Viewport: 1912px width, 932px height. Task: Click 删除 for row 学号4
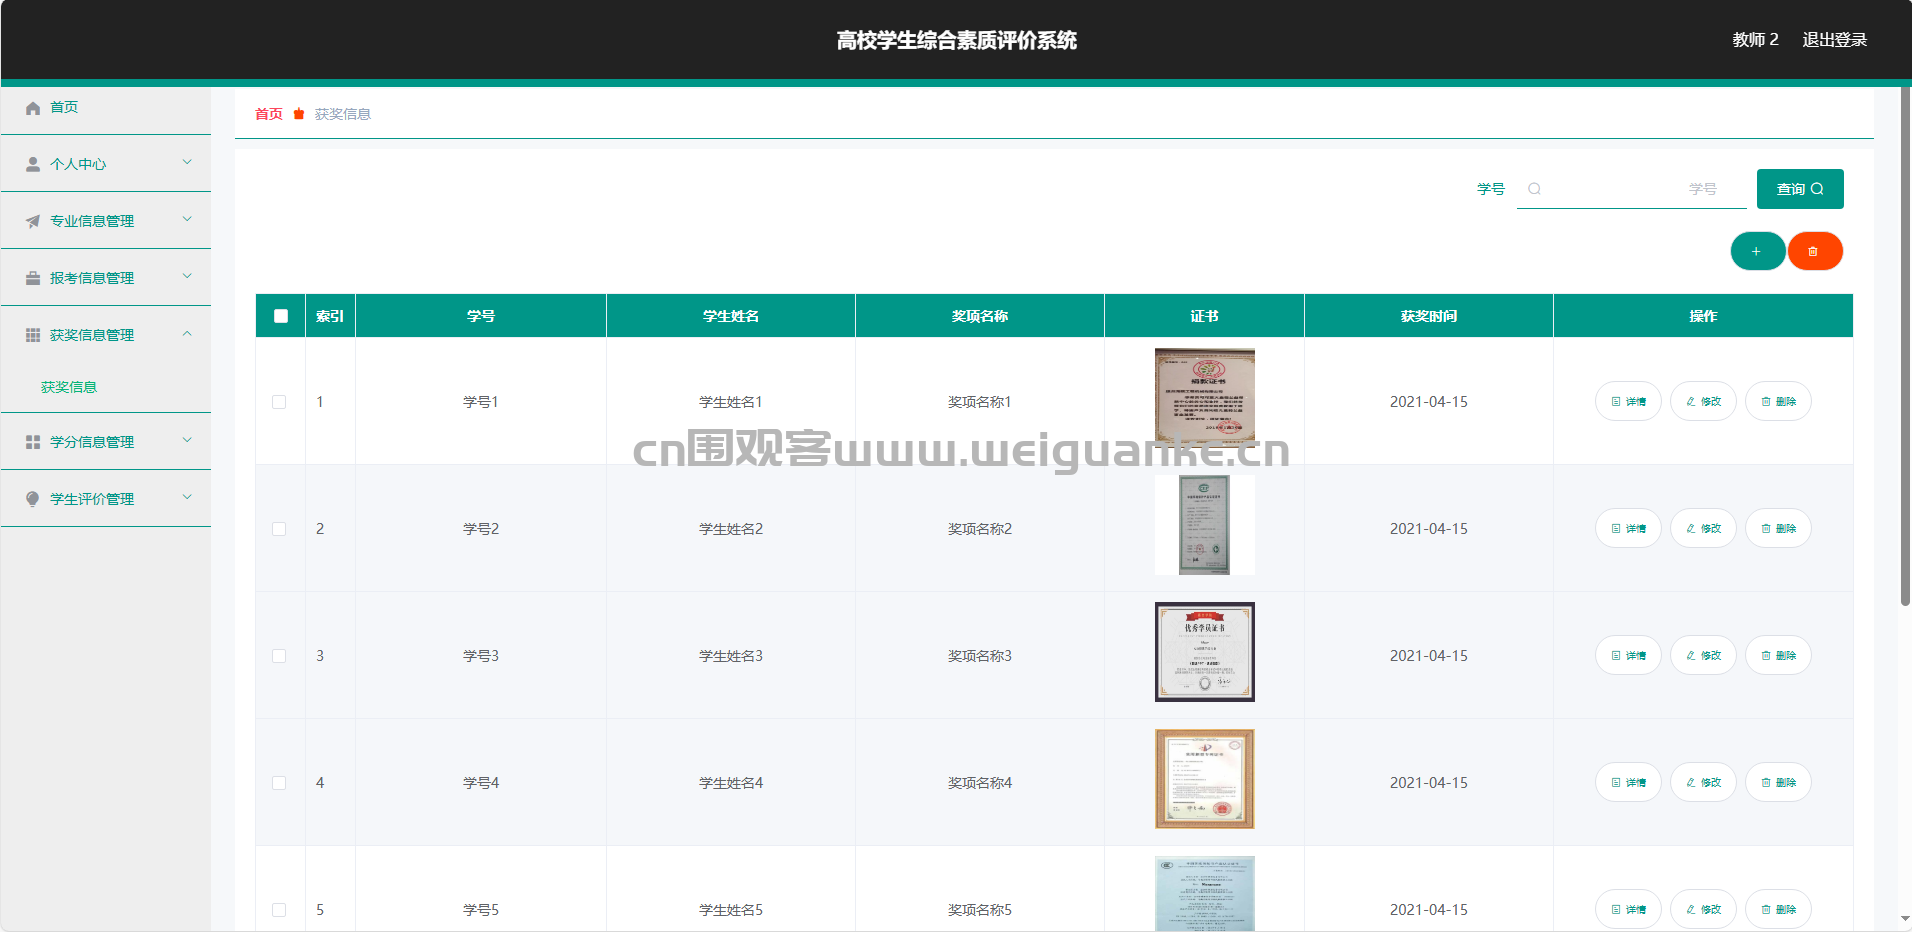[1778, 783]
